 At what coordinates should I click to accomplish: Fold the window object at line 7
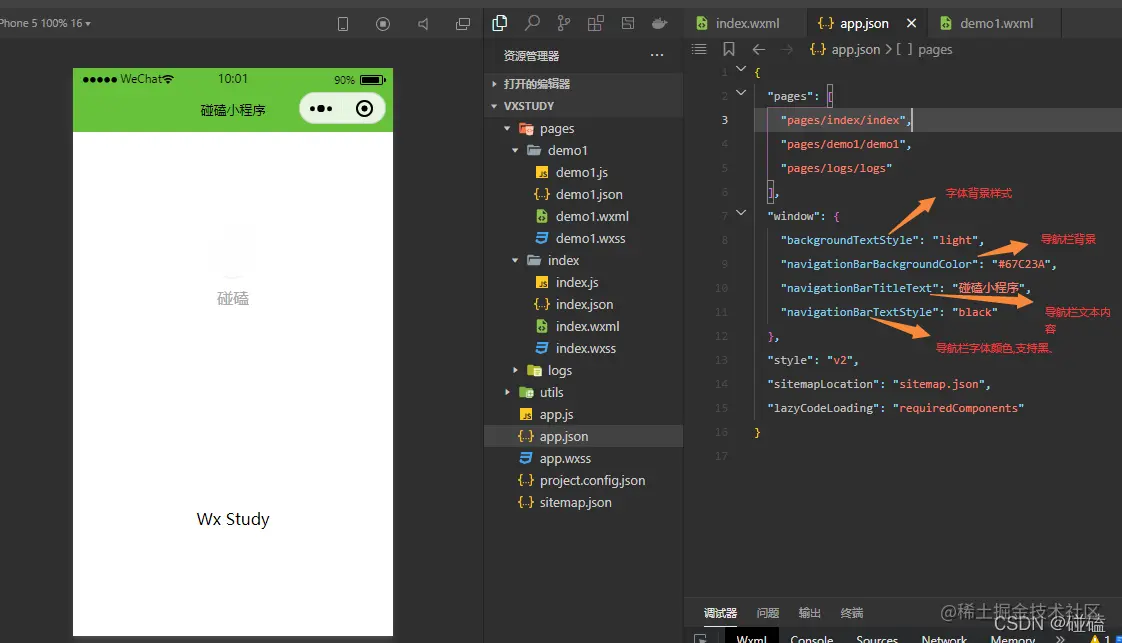pos(741,213)
